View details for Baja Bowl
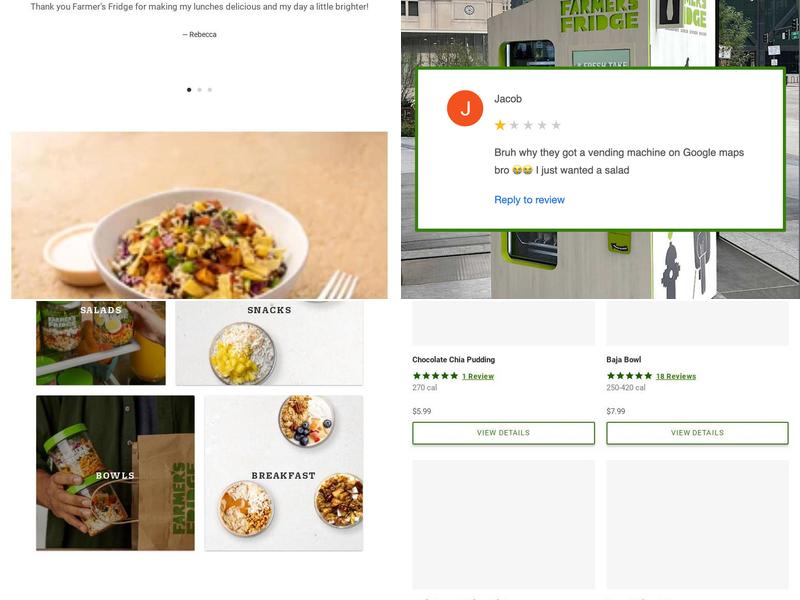800x600 pixels. tap(697, 433)
